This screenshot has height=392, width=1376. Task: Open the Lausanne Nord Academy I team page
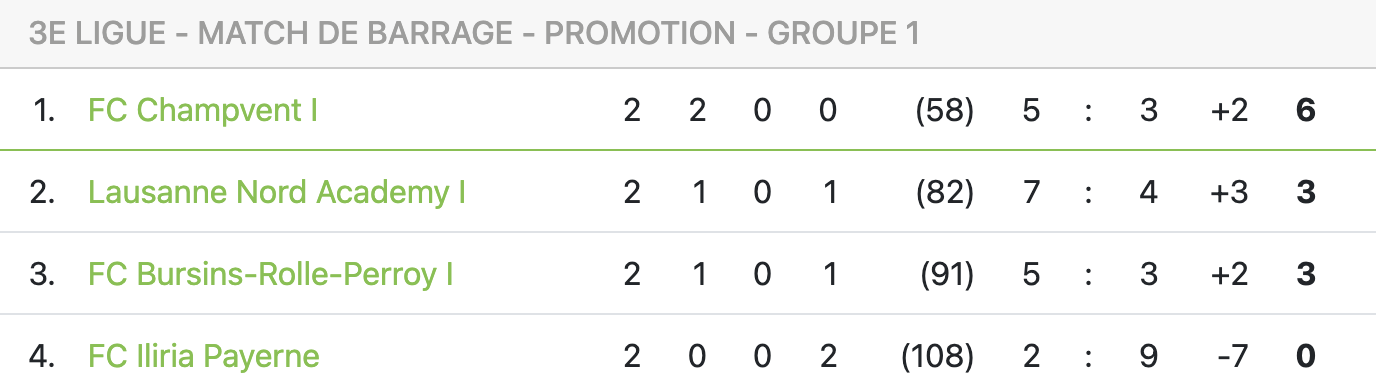coord(277,192)
